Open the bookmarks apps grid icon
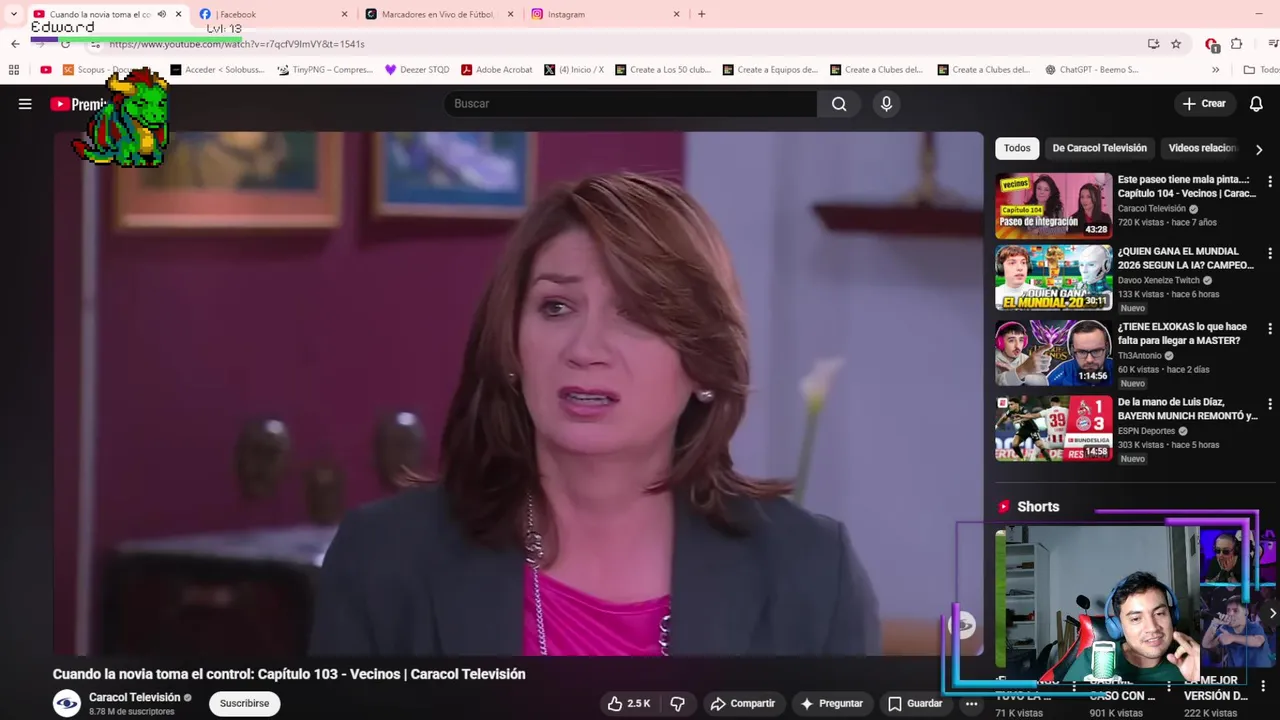1280x720 pixels. 13,70
